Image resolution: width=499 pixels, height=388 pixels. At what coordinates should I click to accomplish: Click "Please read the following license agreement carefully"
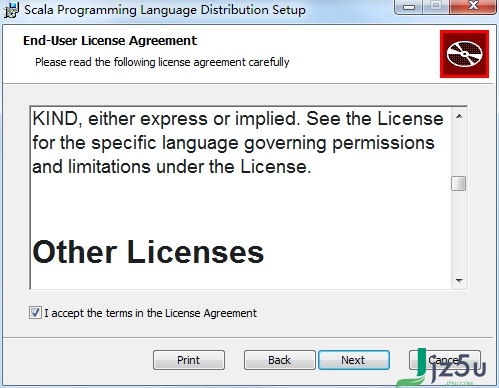[162, 62]
